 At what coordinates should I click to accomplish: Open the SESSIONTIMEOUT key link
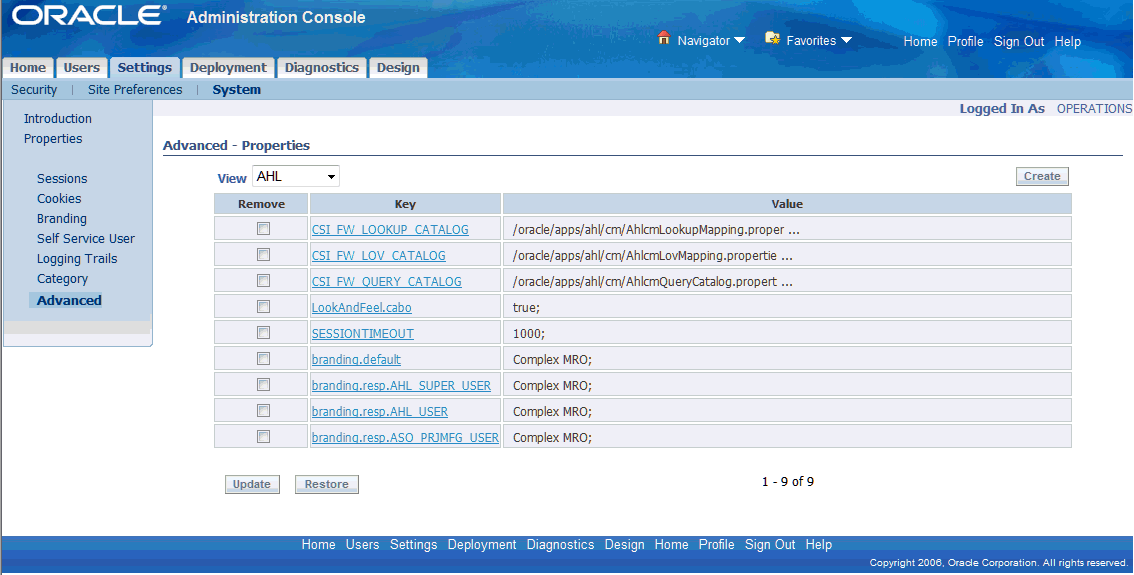[x=362, y=333]
